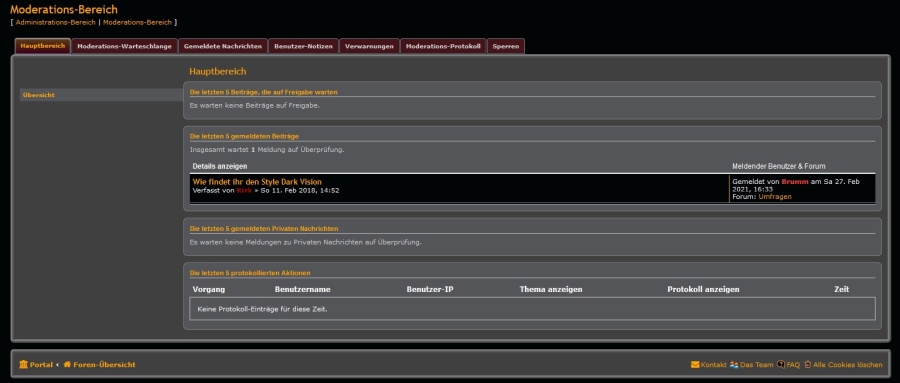
Task: Click the Portal building icon
Action: tap(24, 365)
